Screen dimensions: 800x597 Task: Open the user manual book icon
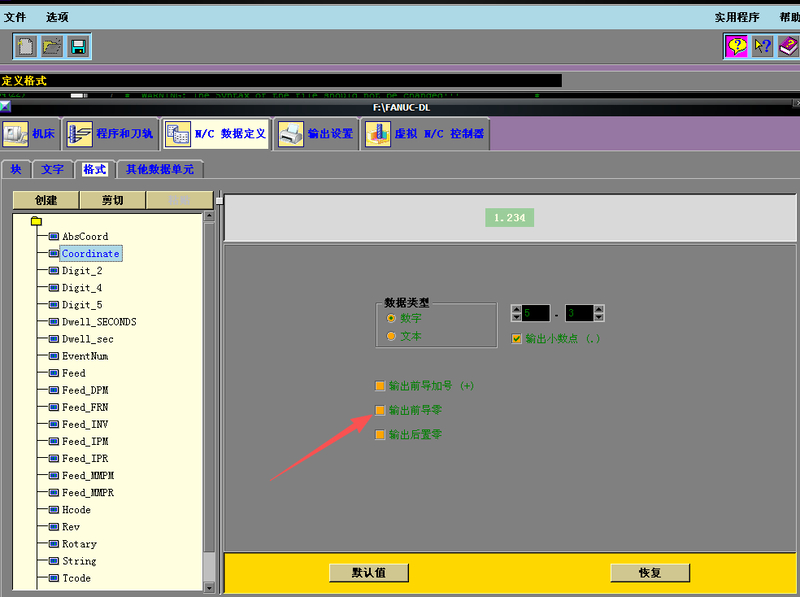pos(788,46)
